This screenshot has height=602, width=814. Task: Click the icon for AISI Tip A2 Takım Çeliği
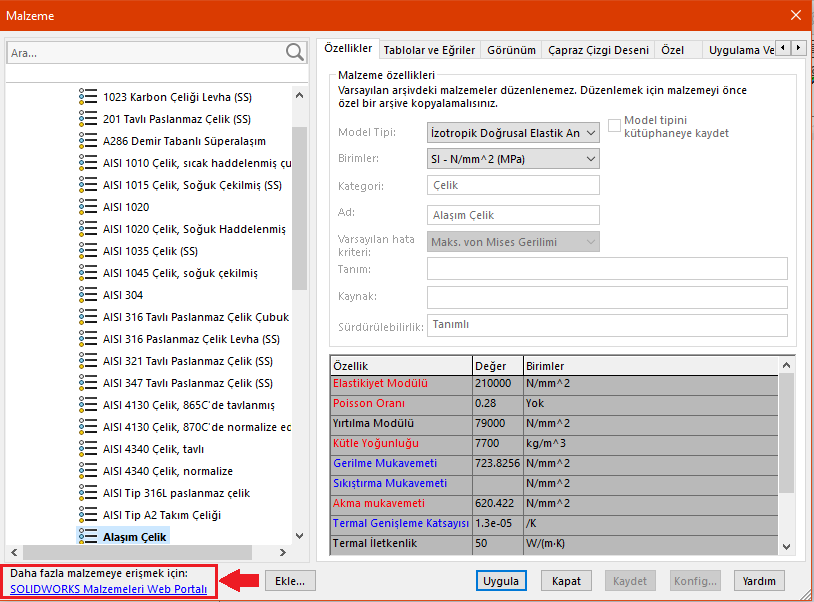[x=88, y=515]
